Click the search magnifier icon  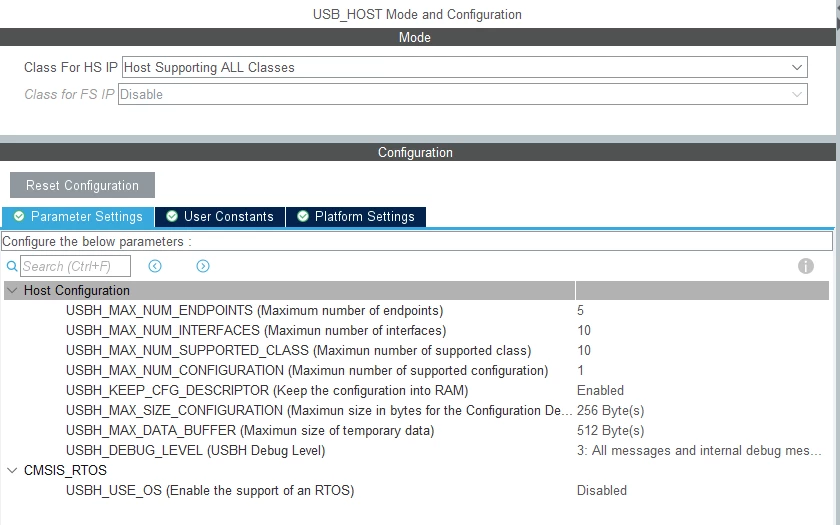click(12, 266)
